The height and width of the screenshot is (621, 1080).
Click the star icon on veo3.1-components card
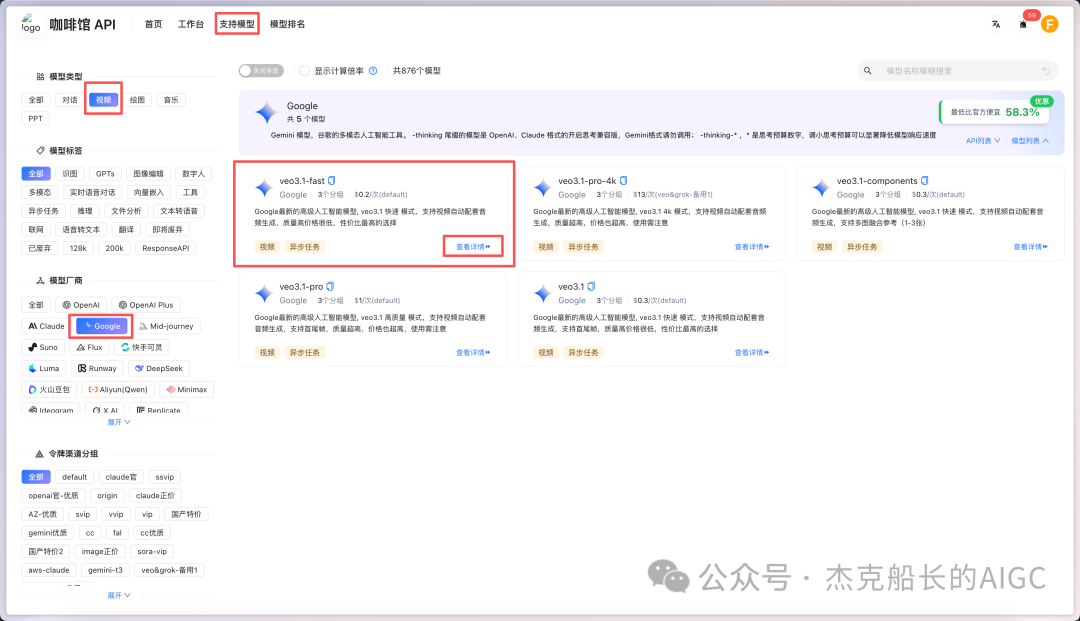[x=821, y=187]
